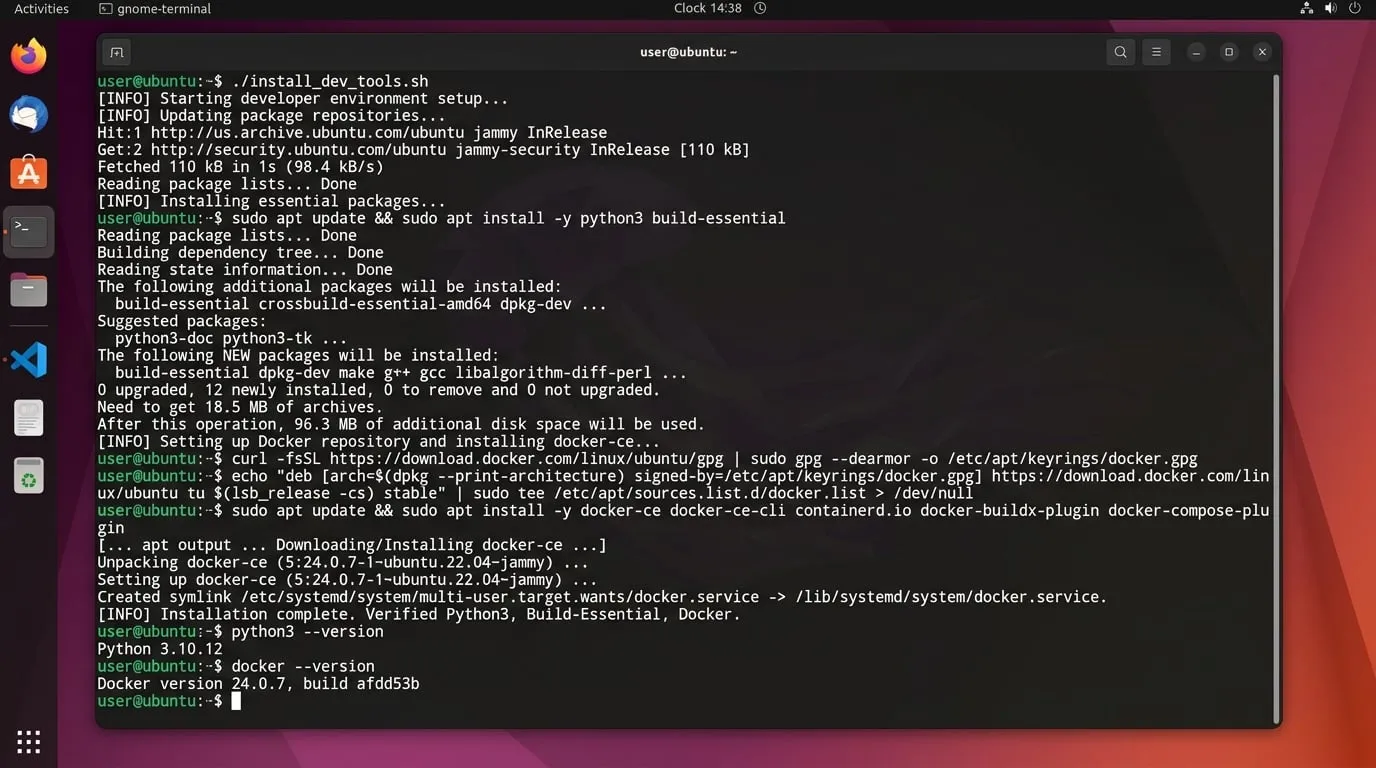The width and height of the screenshot is (1376, 768).
Task: Minimize the terminal window
Action: click(x=1196, y=52)
